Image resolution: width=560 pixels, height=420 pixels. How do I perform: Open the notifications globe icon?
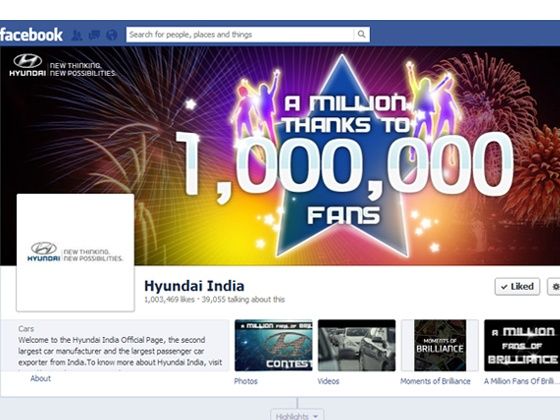112,35
